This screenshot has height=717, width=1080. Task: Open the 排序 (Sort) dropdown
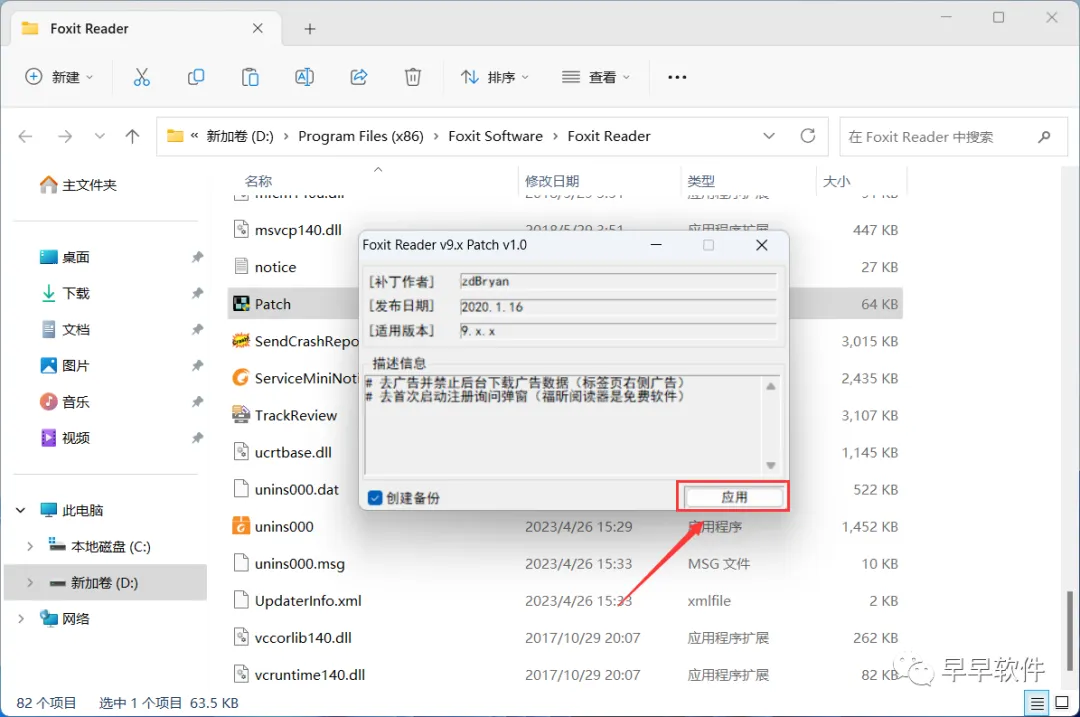[x=495, y=77]
